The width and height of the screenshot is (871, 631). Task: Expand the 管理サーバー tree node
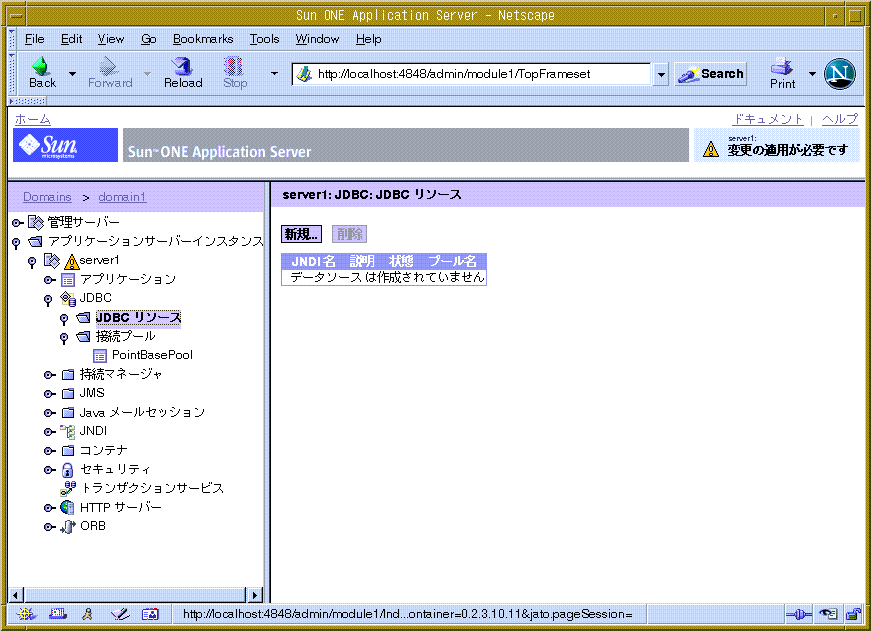(x=17, y=223)
